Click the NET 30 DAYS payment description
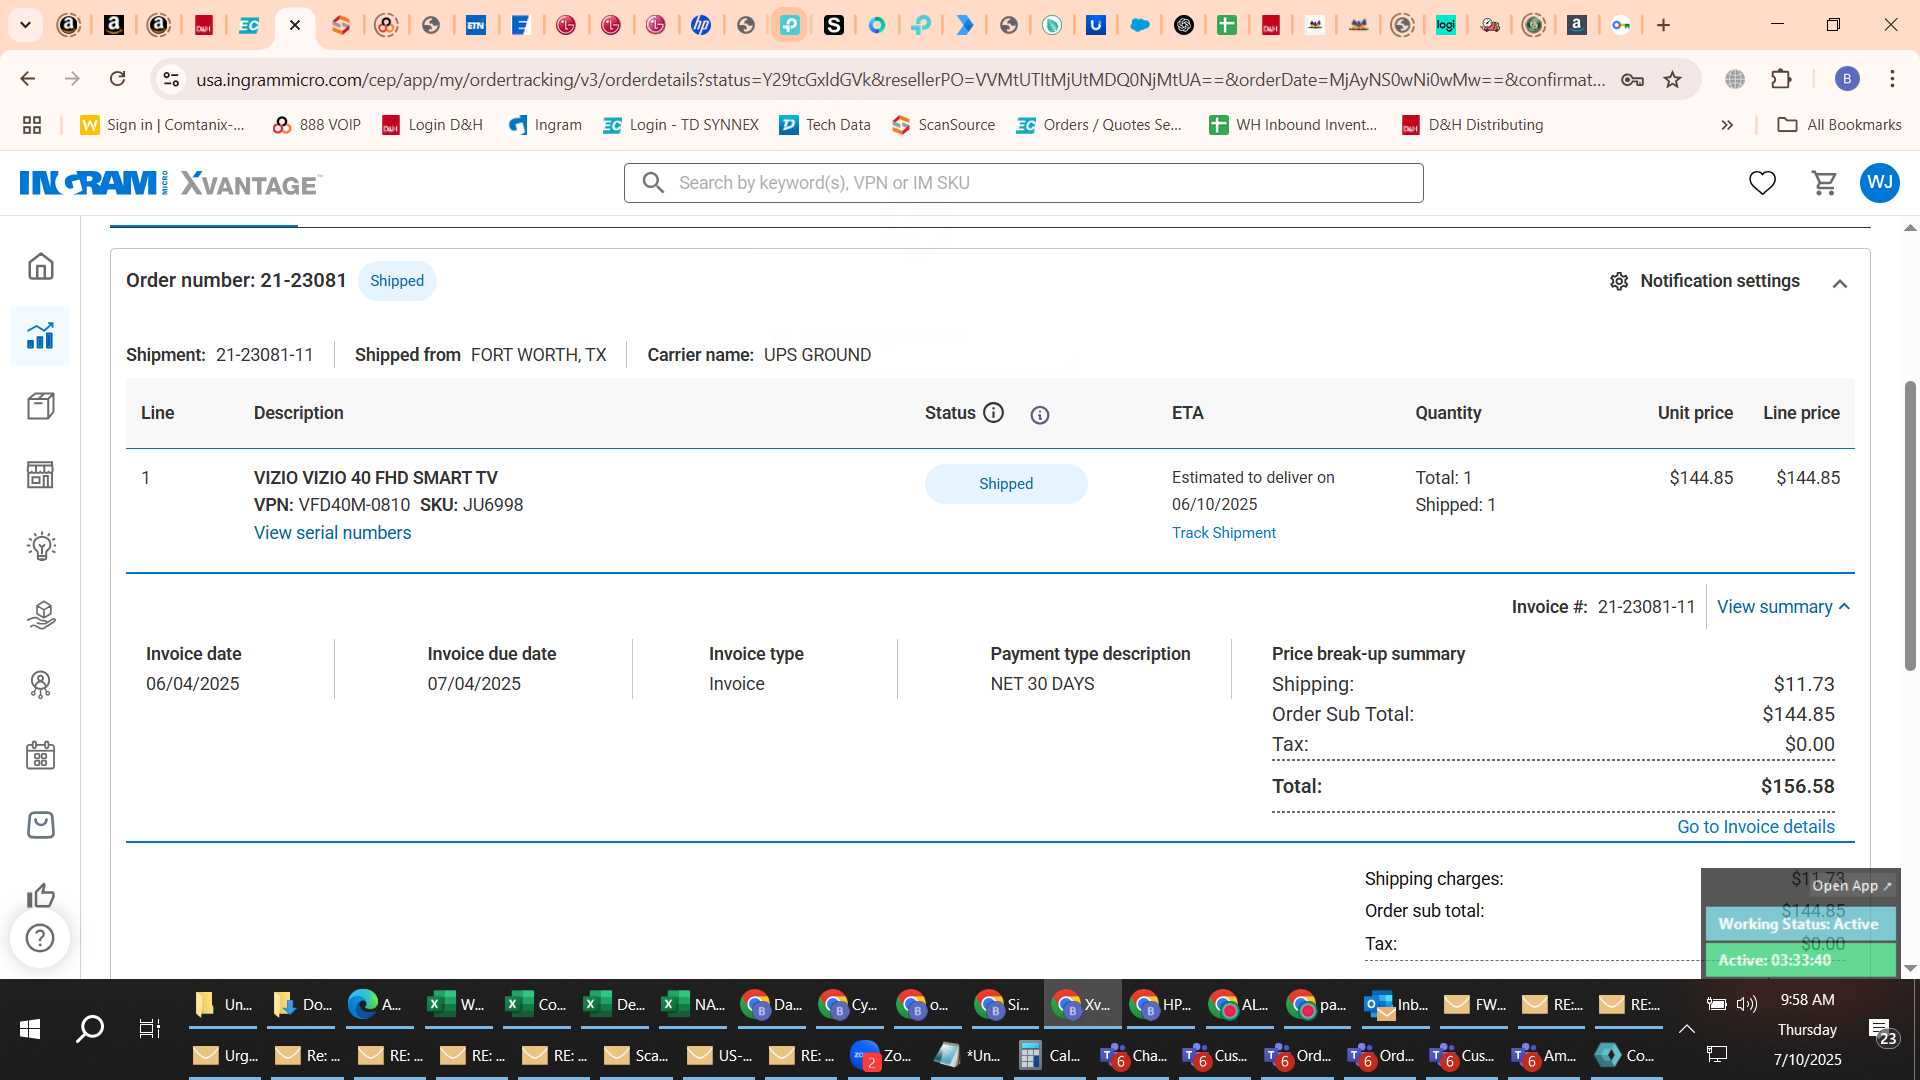 pyautogui.click(x=1042, y=684)
